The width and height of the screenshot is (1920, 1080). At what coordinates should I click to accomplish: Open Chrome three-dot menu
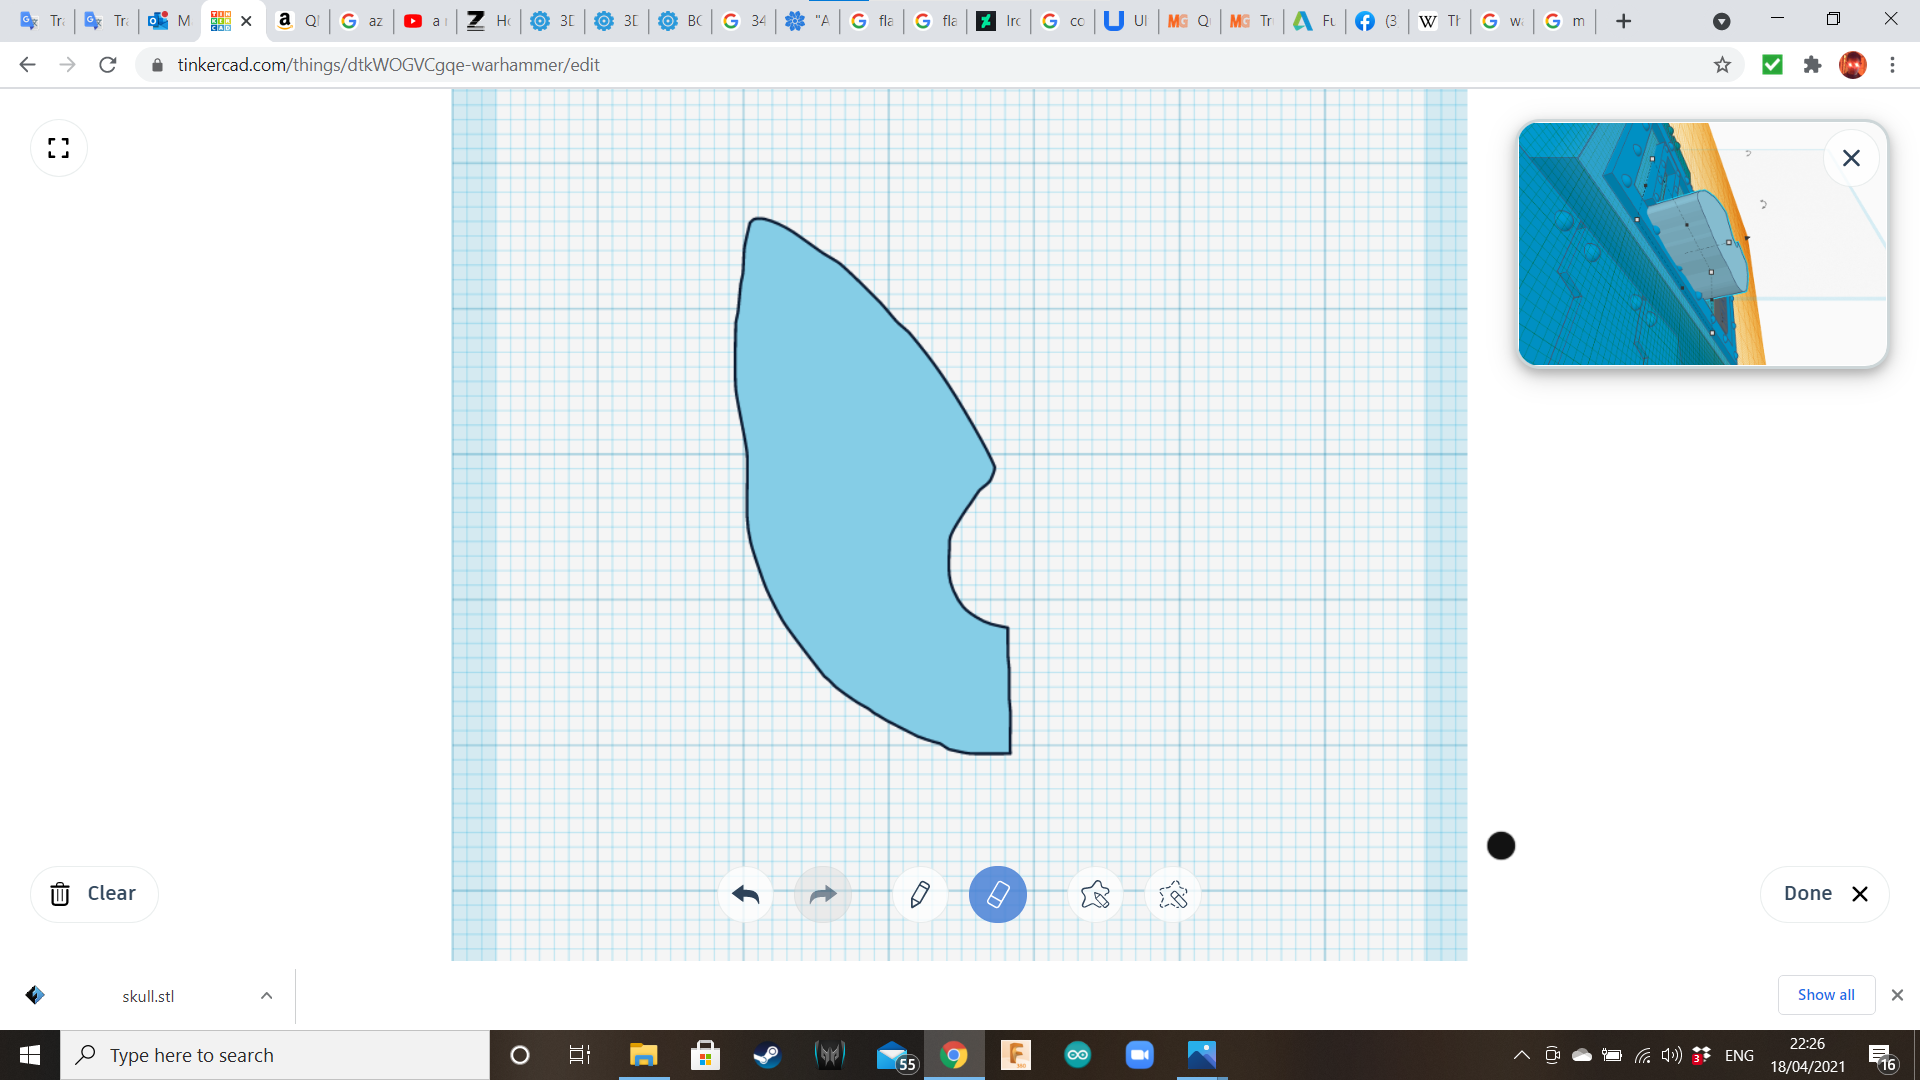tap(1892, 65)
